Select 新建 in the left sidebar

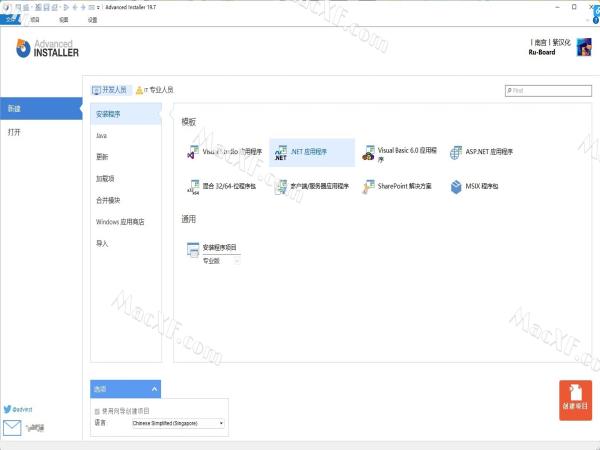tap(41, 109)
